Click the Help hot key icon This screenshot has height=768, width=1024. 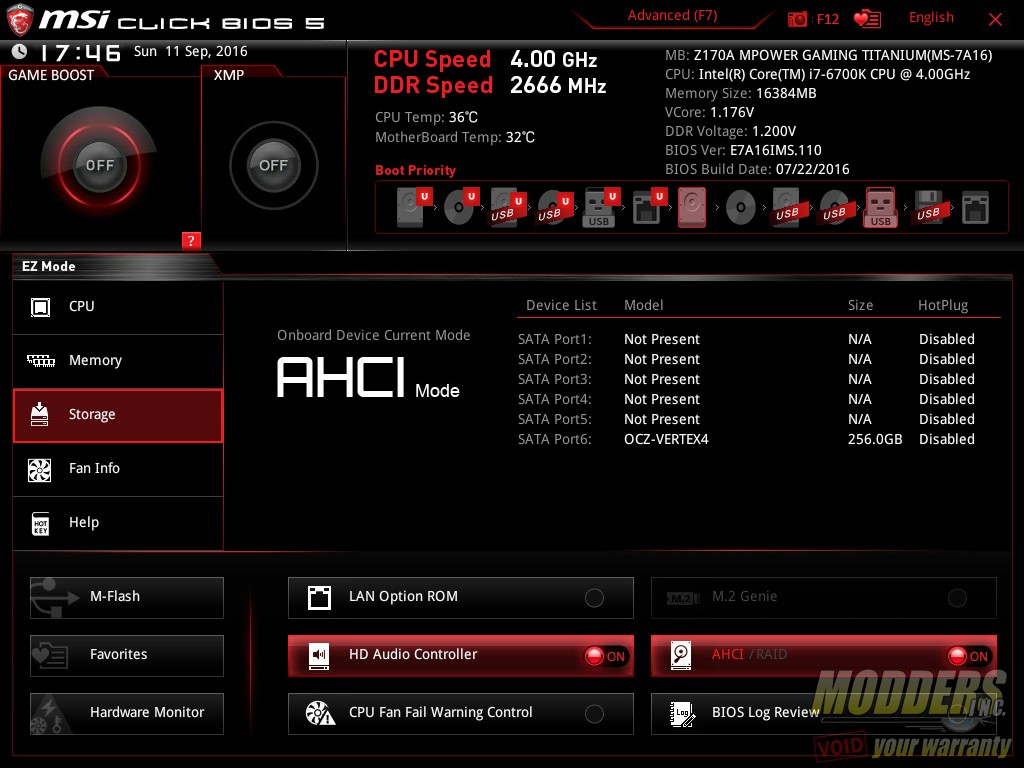click(40, 523)
